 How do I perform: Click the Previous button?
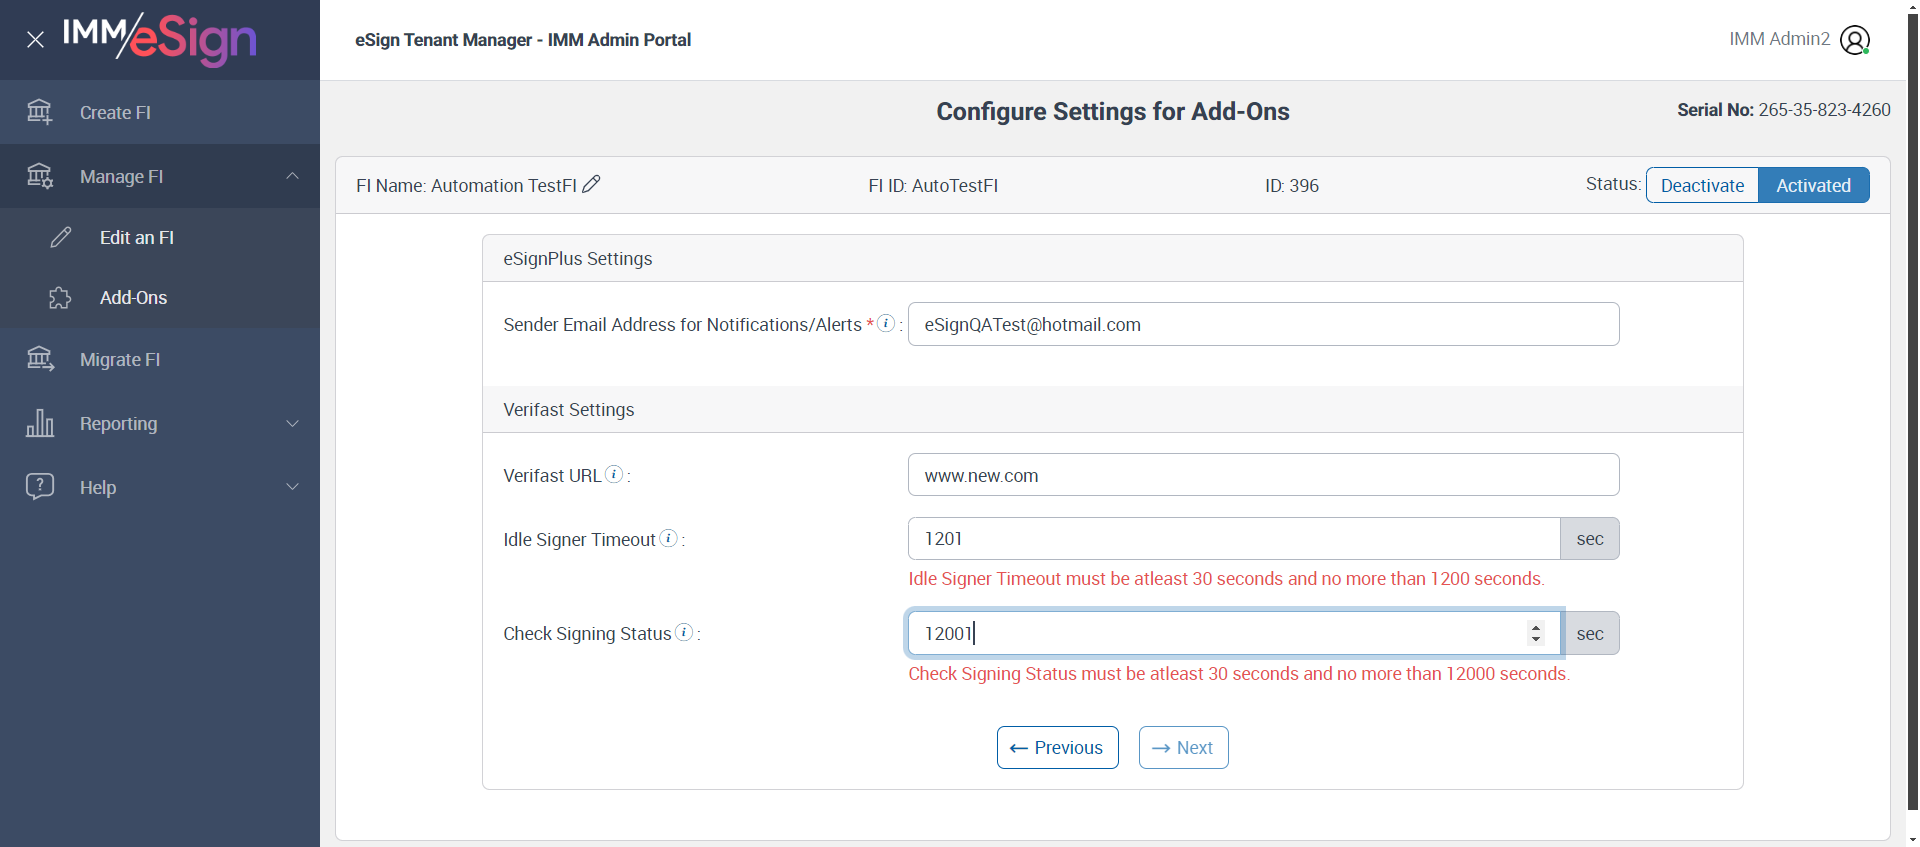(x=1057, y=747)
